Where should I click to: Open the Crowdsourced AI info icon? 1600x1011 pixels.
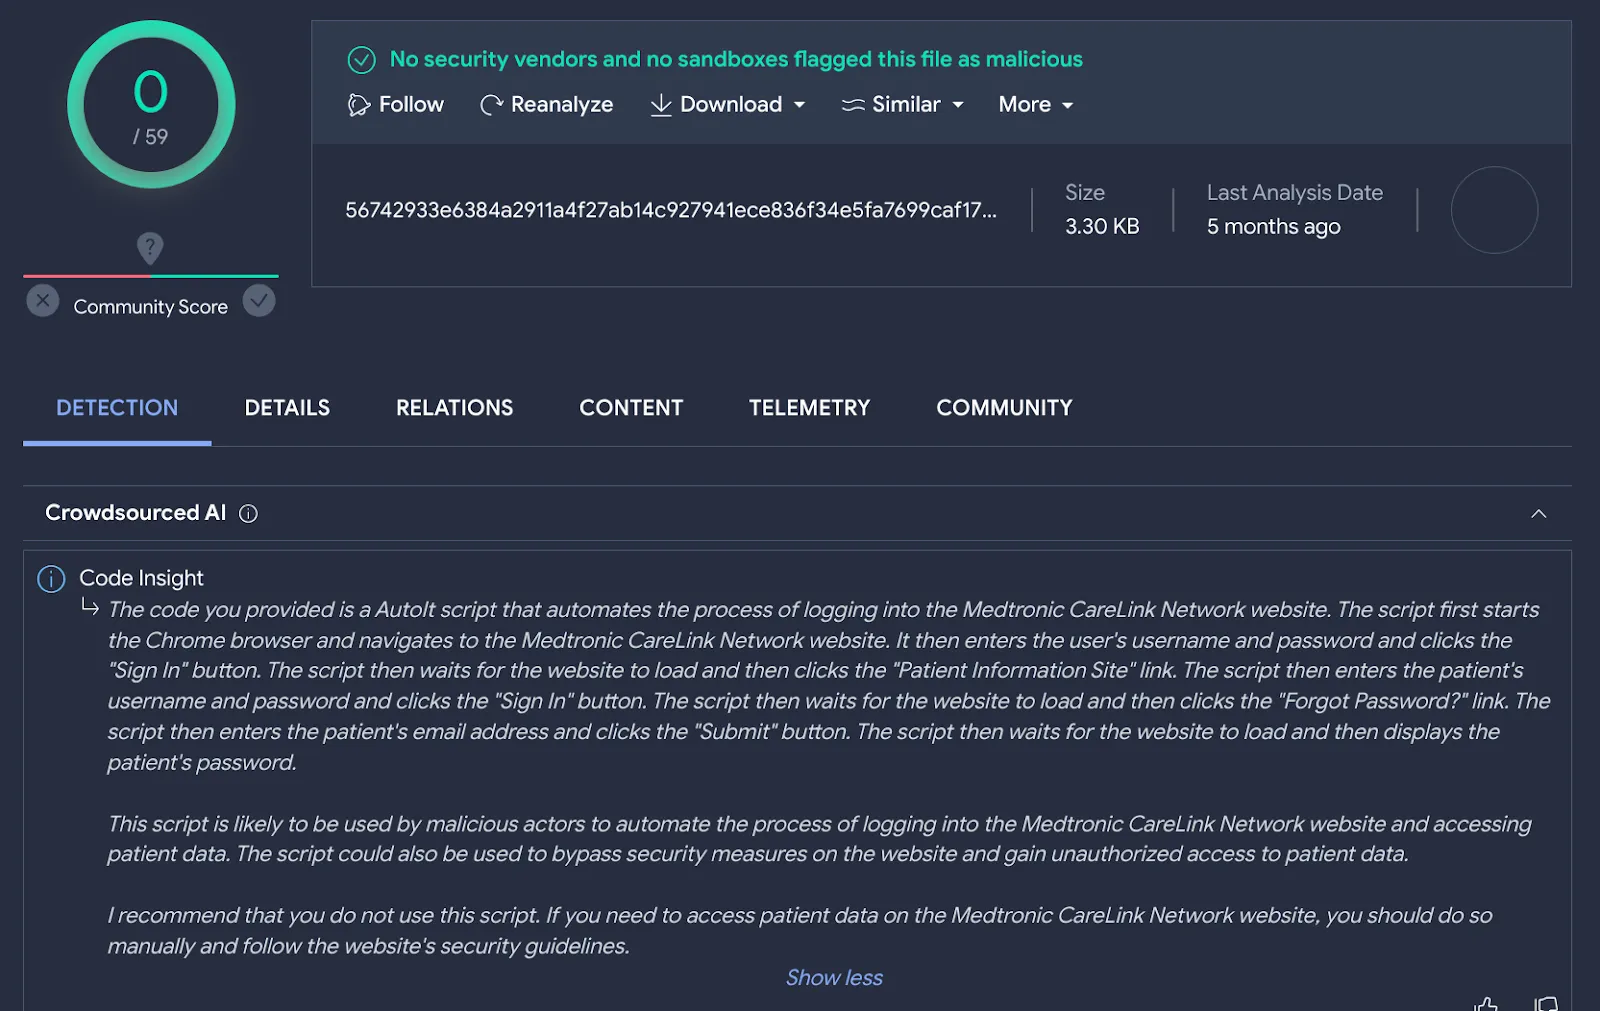tap(247, 513)
